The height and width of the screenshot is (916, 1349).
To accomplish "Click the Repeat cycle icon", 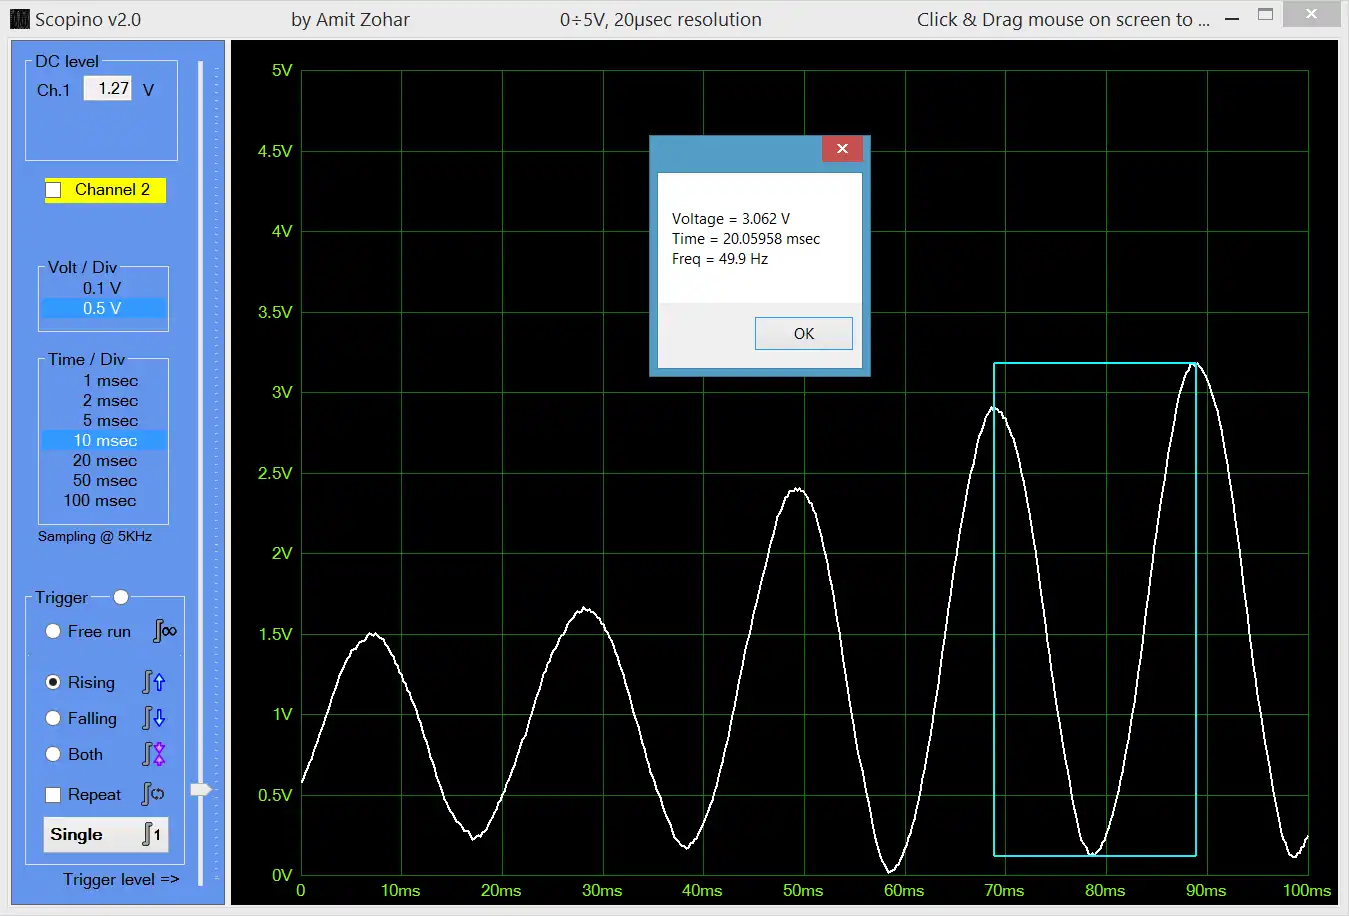I will [x=154, y=794].
